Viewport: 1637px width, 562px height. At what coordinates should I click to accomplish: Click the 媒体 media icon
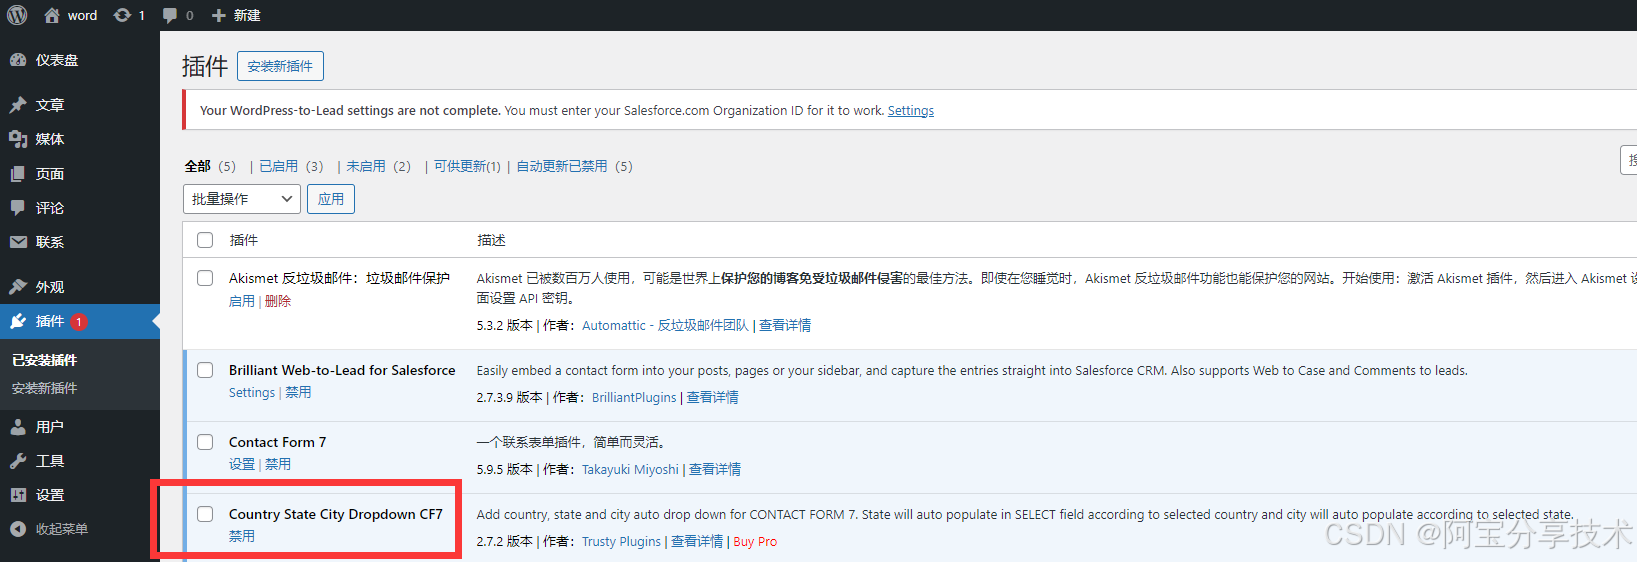(x=18, y=139)
